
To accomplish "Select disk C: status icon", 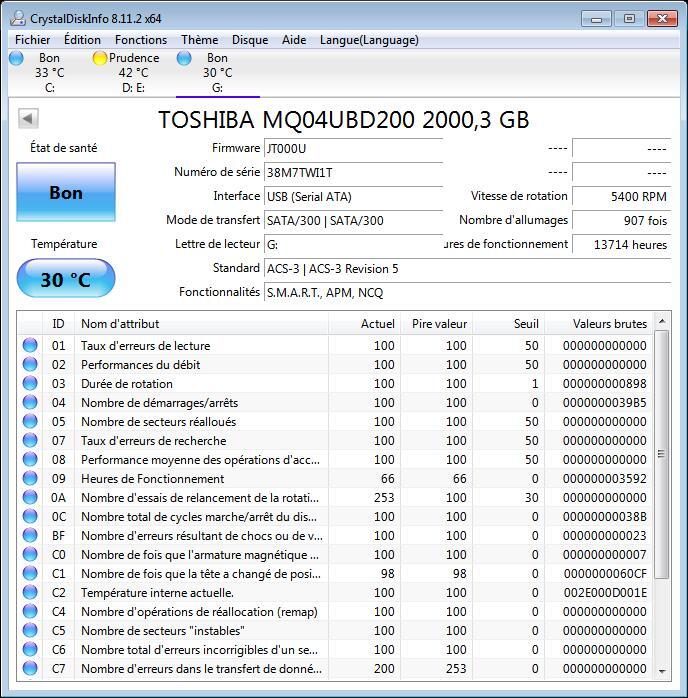I will pos(16,58).
